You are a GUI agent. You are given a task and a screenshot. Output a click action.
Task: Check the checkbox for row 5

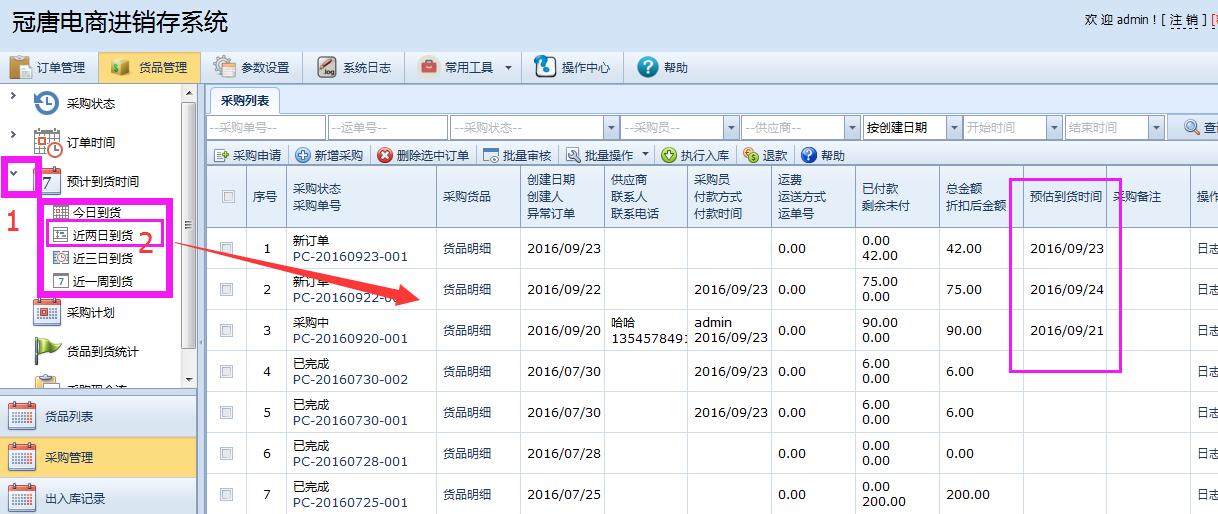226,412
